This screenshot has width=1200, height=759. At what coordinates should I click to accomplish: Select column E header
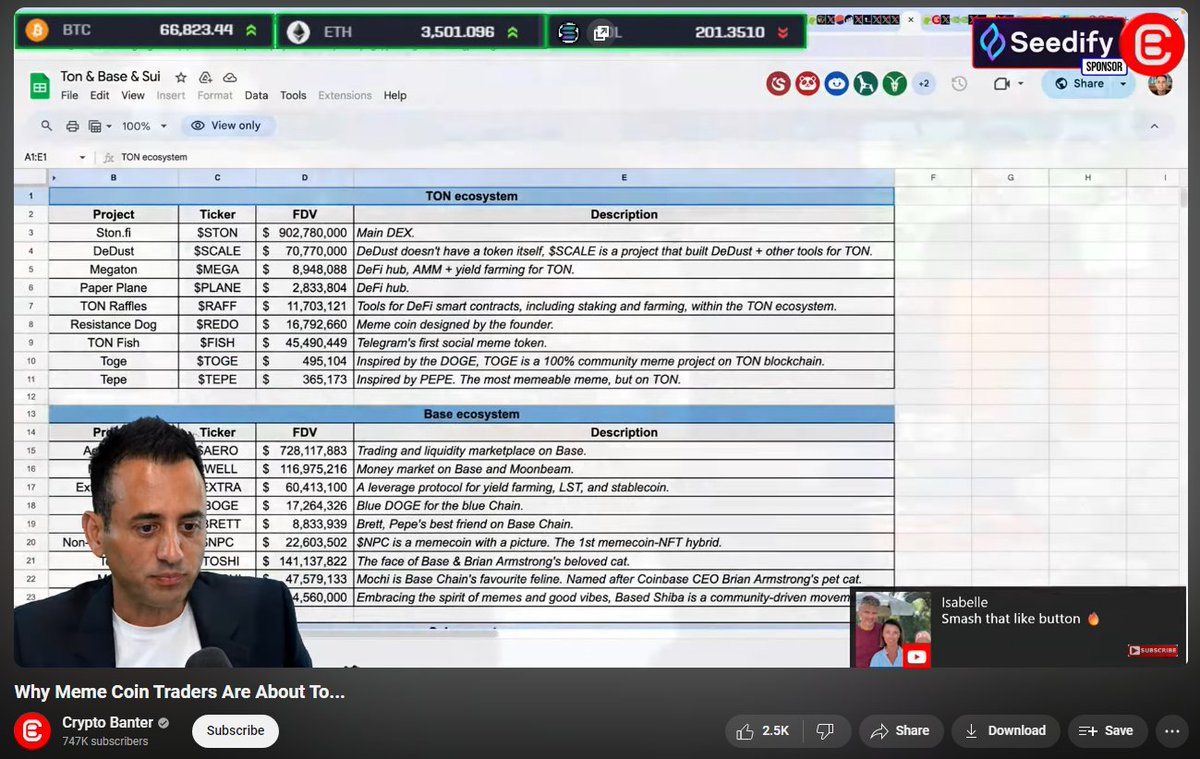[624, 178]
